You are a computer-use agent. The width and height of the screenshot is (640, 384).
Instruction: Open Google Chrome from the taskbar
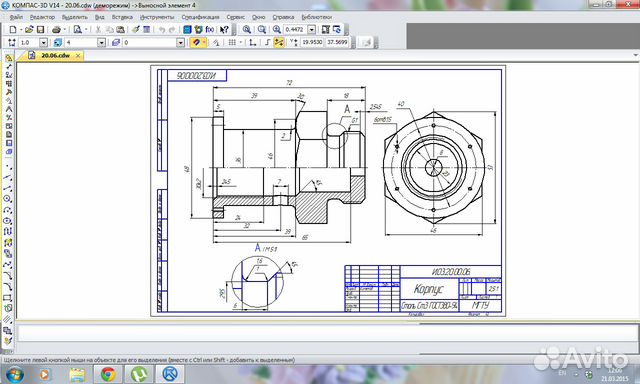point(108,374)
